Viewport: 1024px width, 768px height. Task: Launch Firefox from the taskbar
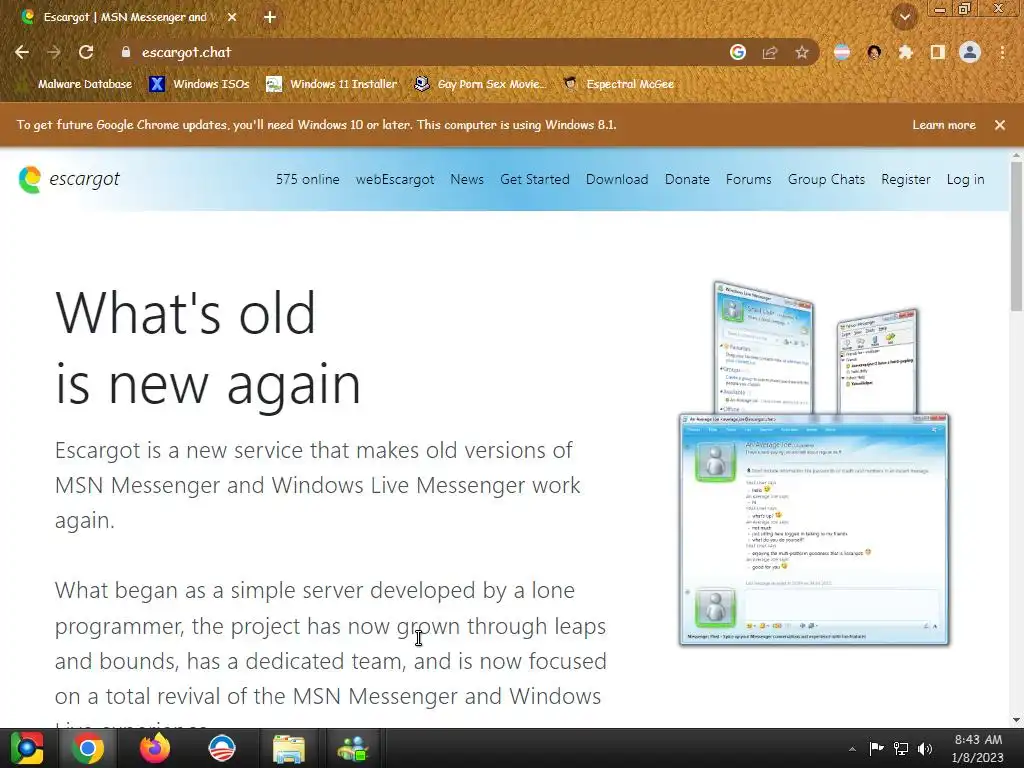[155, 748]
